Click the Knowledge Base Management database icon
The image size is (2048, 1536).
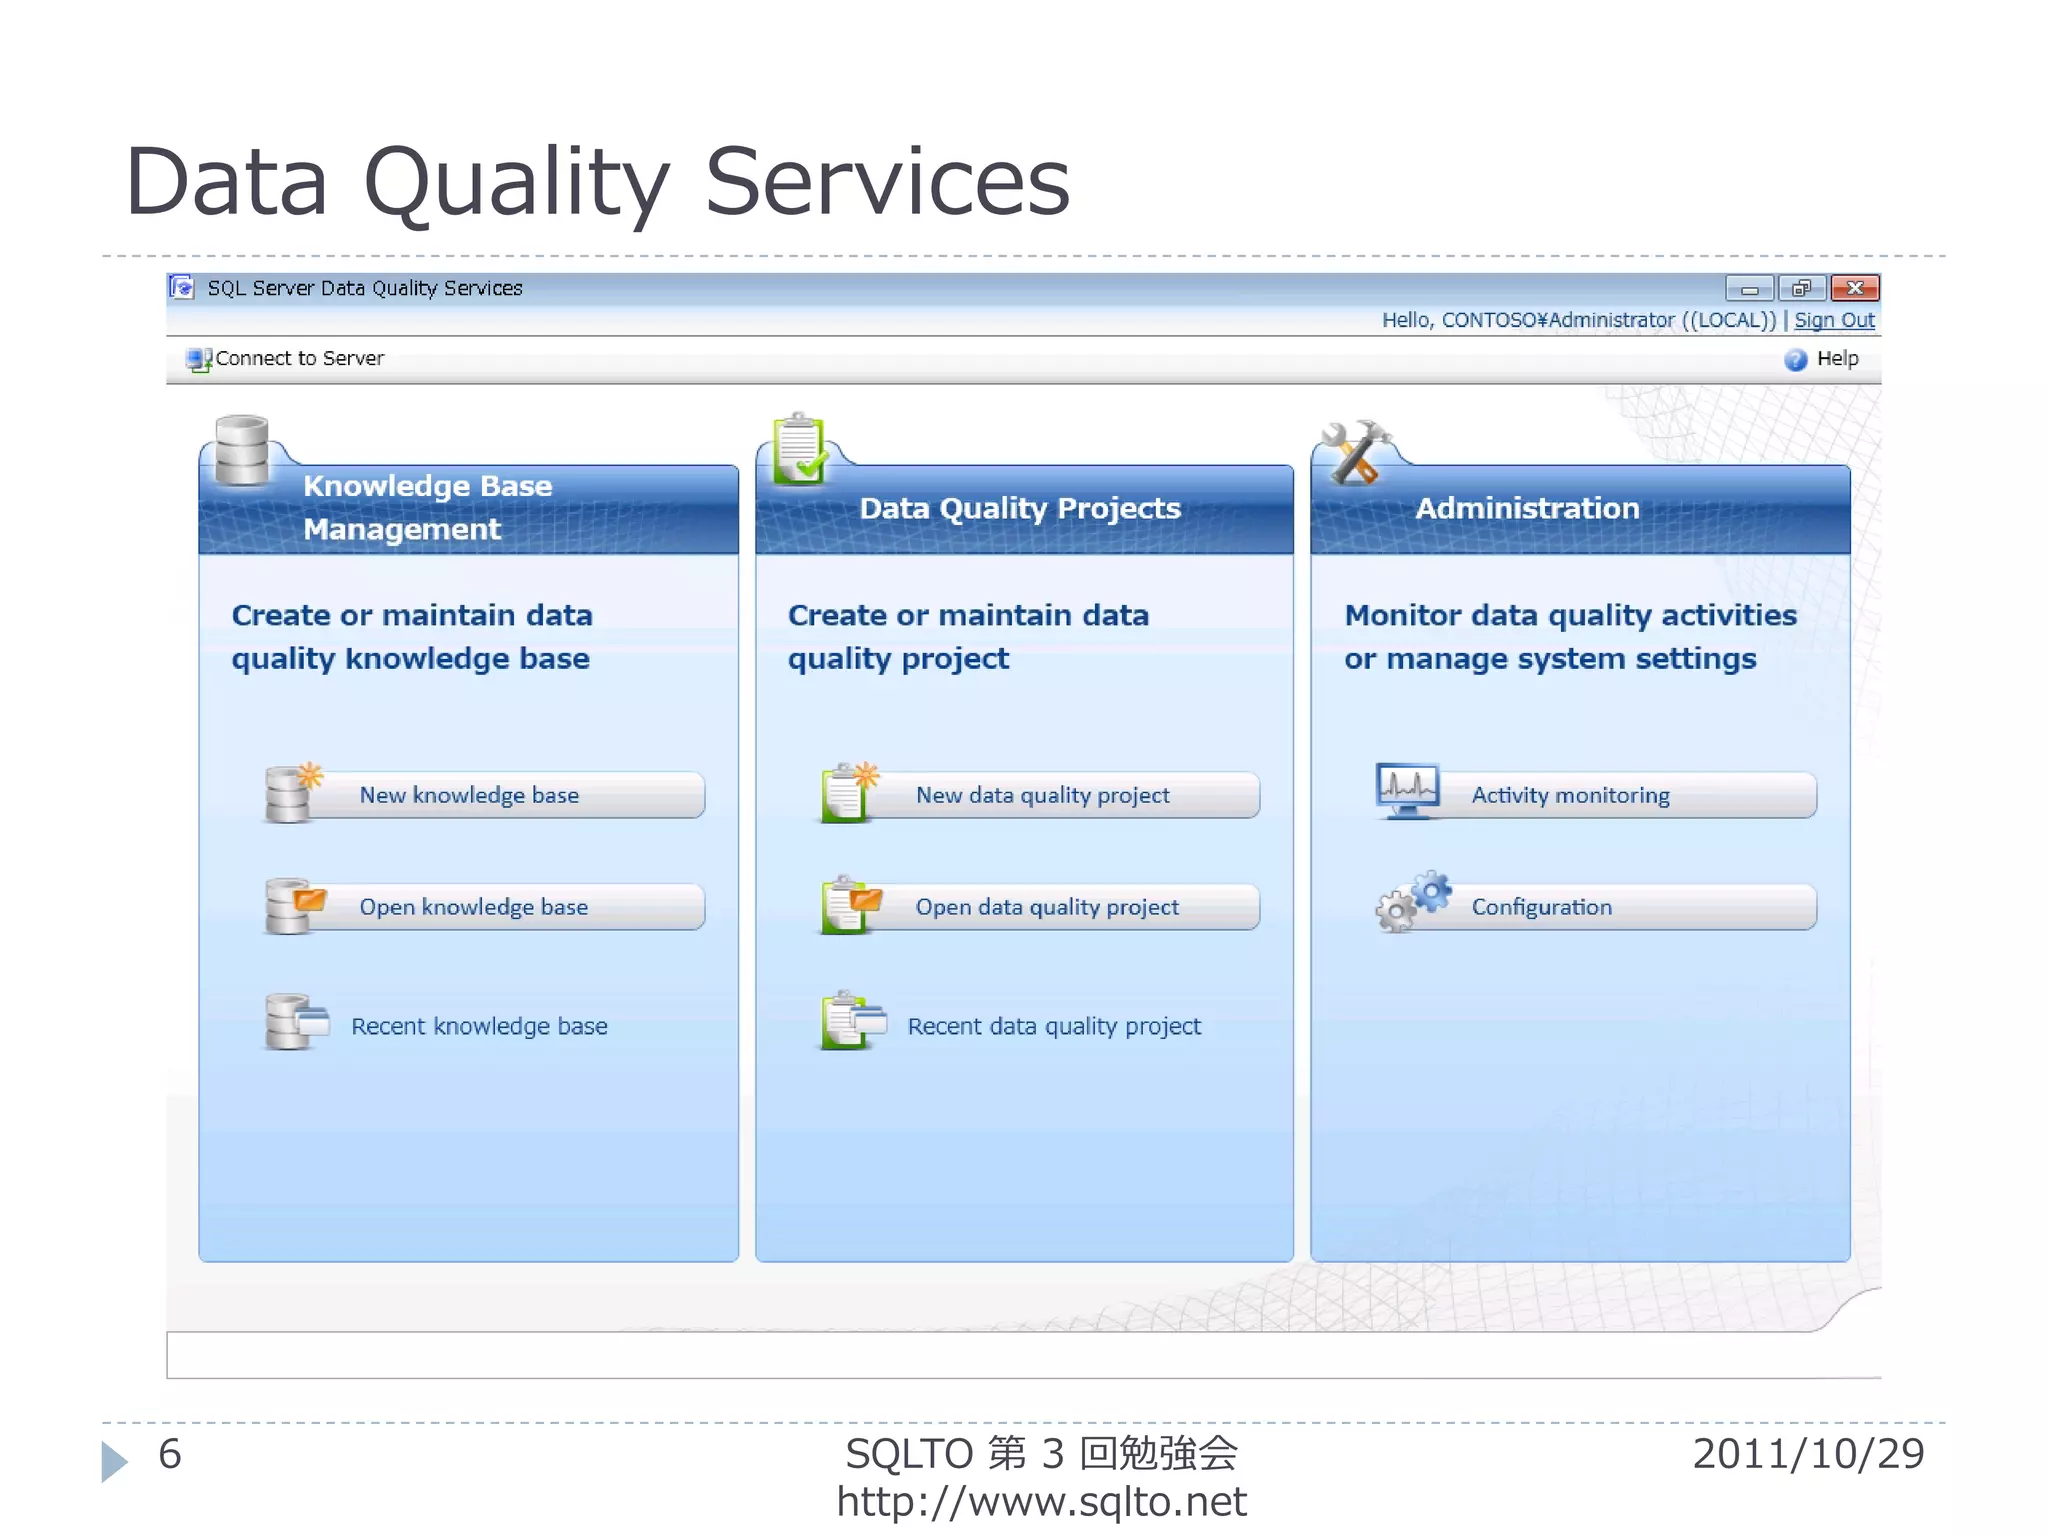242,450
